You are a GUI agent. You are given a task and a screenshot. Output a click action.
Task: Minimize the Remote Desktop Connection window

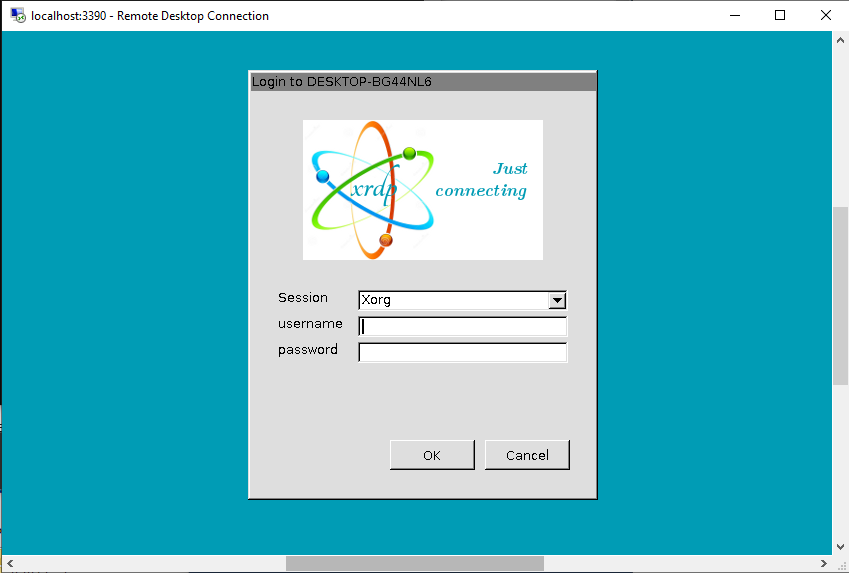pos(735,15)
